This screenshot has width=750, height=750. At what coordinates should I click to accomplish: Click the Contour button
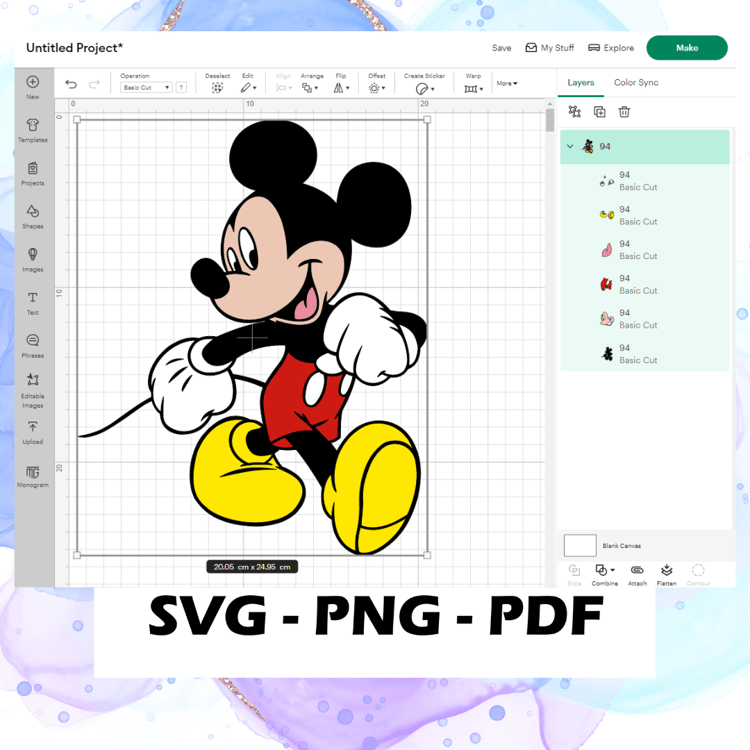(698, 574)
